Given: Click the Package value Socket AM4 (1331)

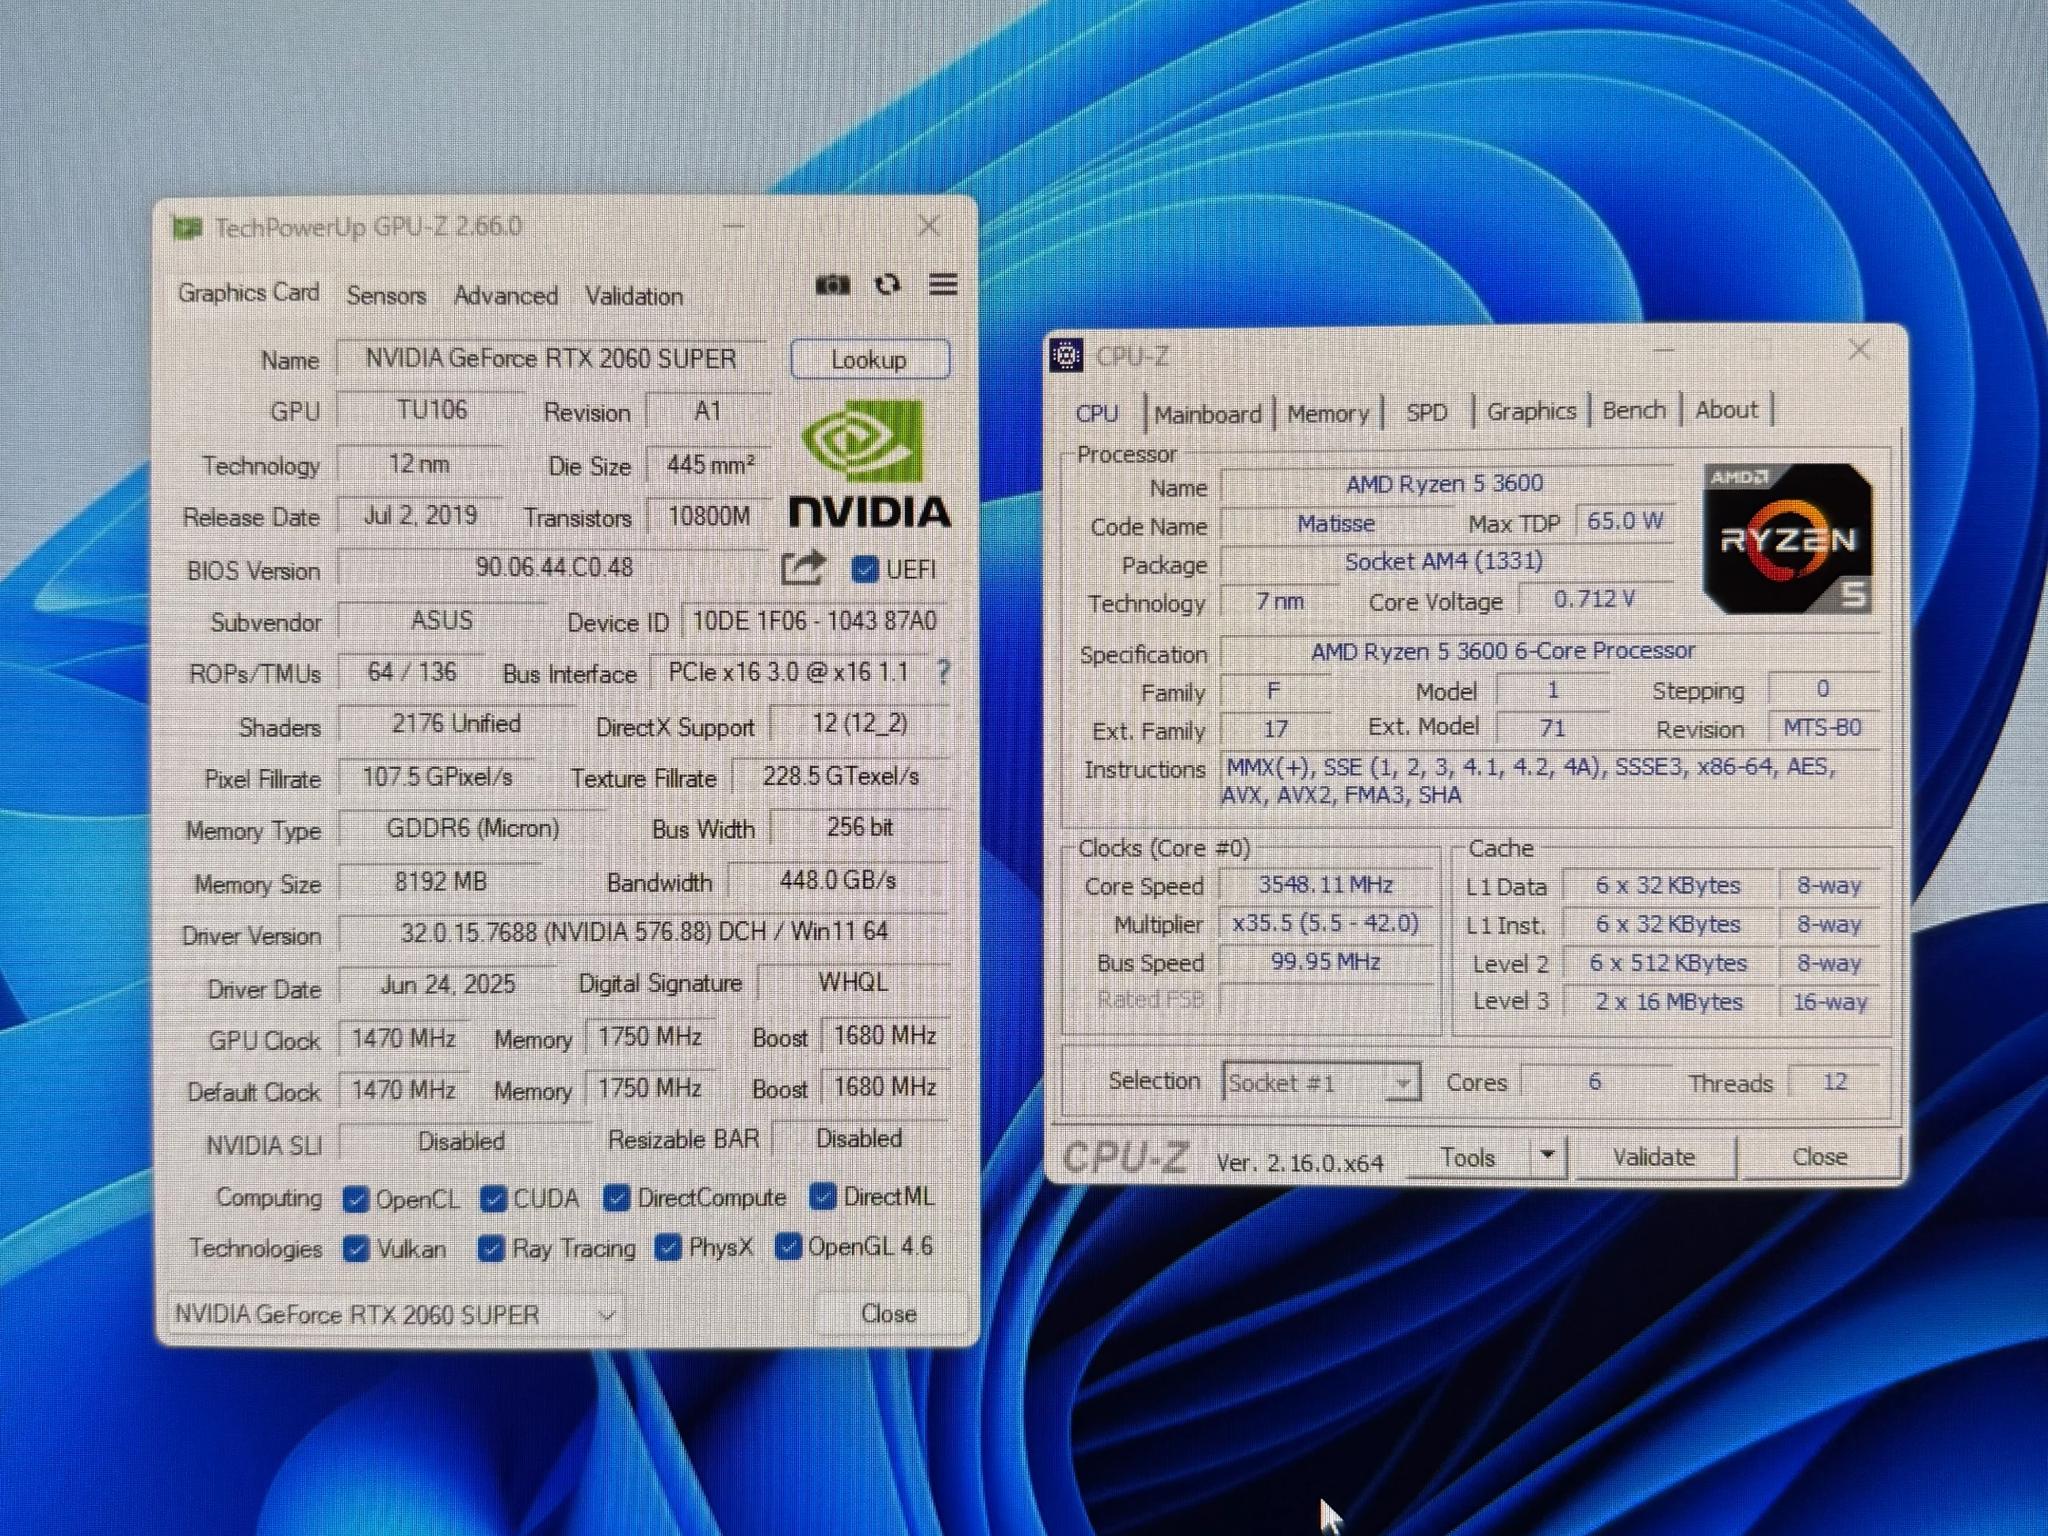Looking at the screenshot, I should [1444, 562].
